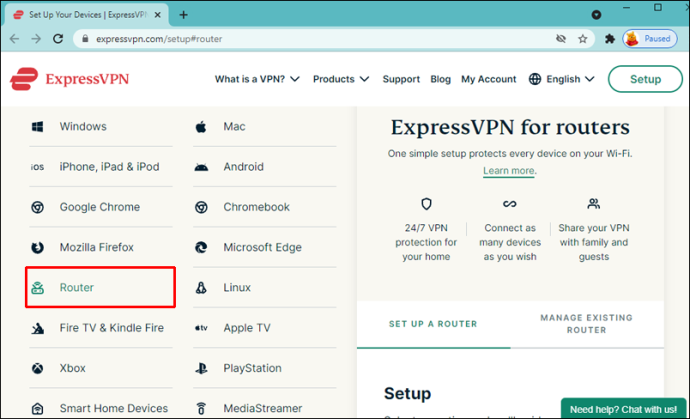The image size is (690, 419).
Task: Click the browser forward arrow
Action: point(36,39)
